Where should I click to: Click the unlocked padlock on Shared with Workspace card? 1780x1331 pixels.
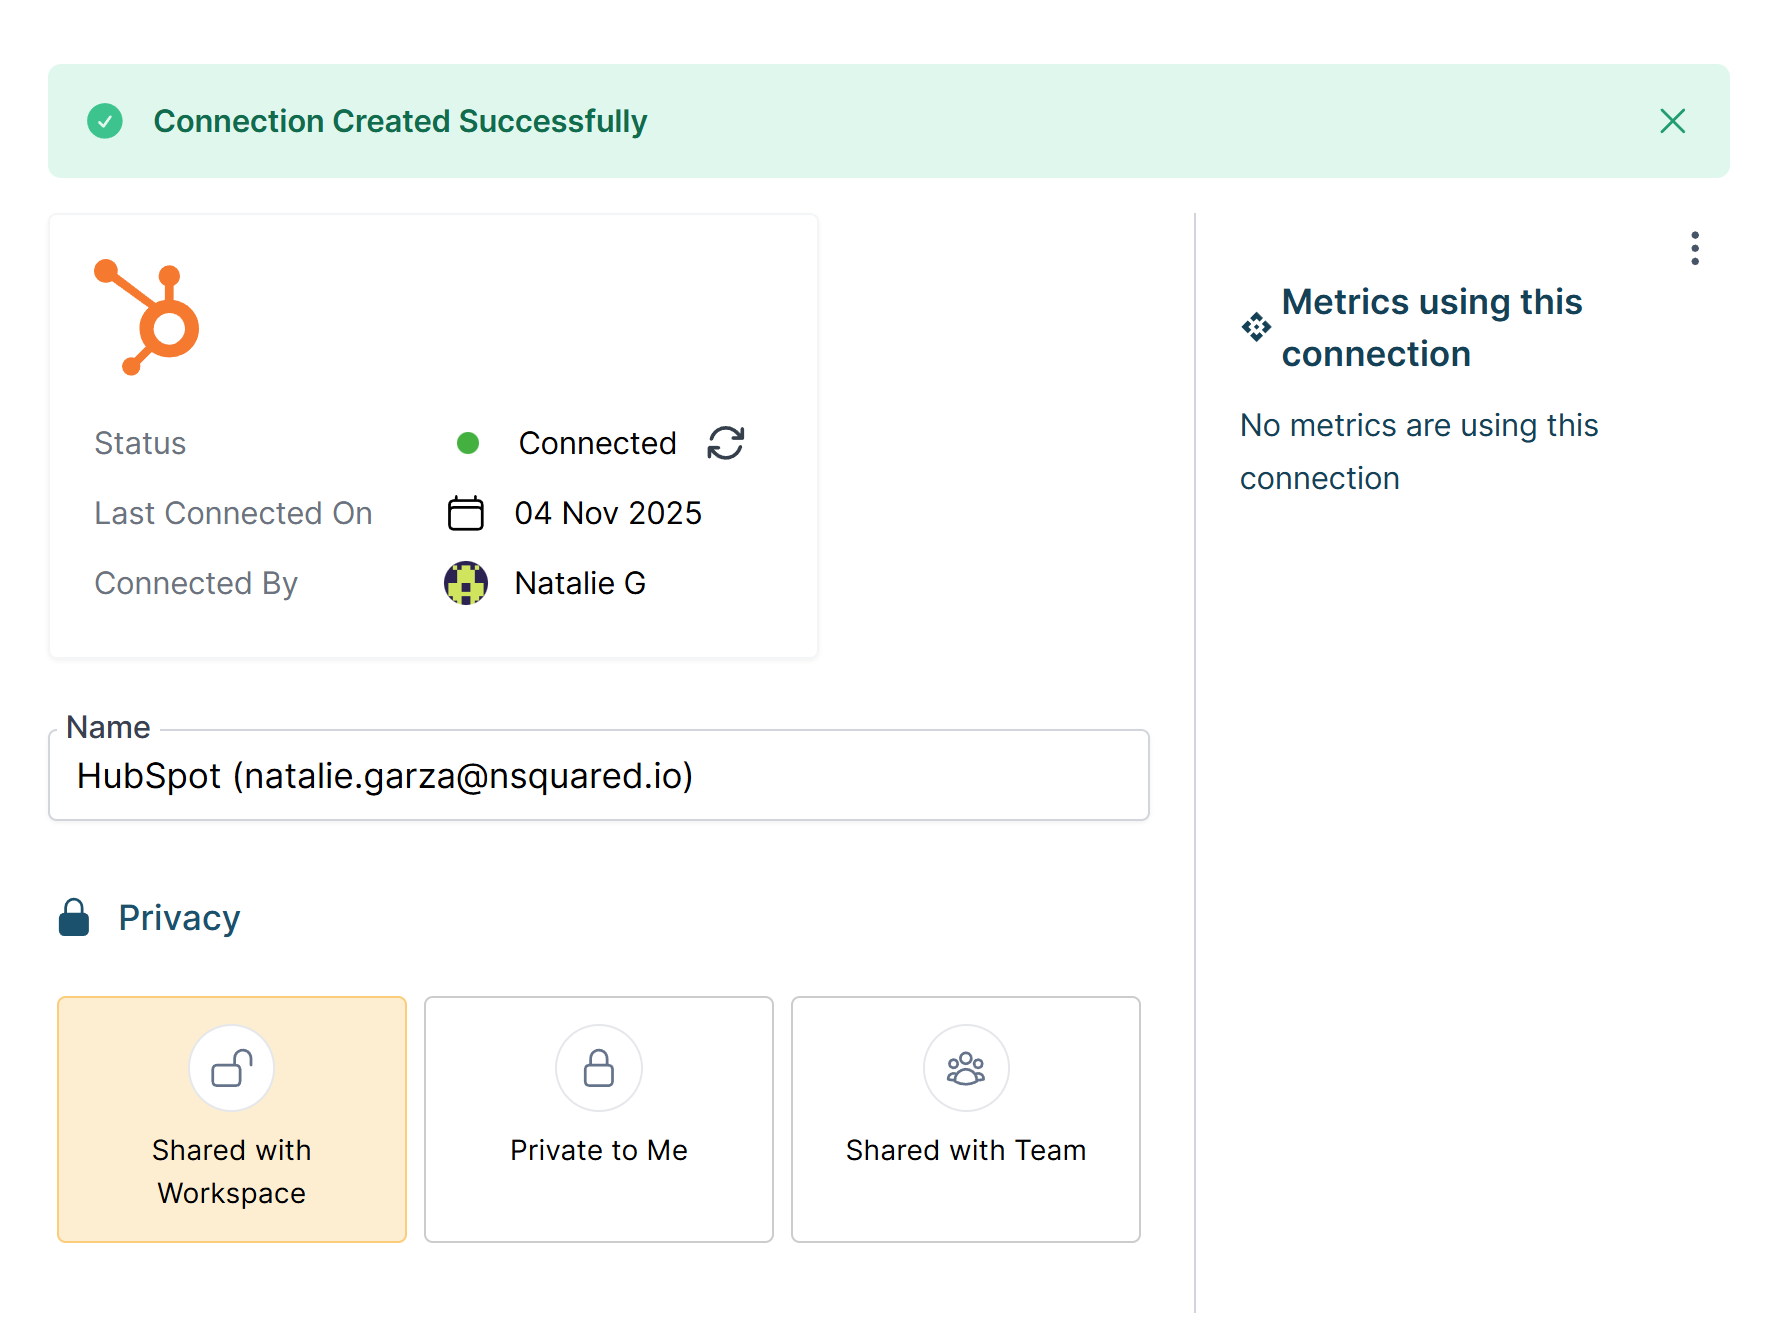(231, 1068)
